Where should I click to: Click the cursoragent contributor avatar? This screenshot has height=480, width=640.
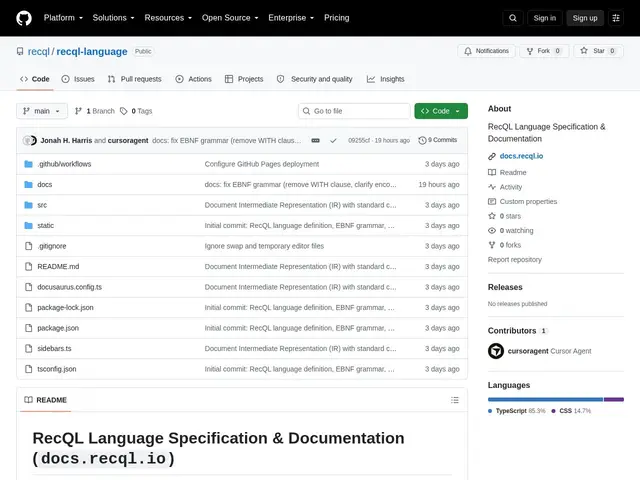(496, 351)
